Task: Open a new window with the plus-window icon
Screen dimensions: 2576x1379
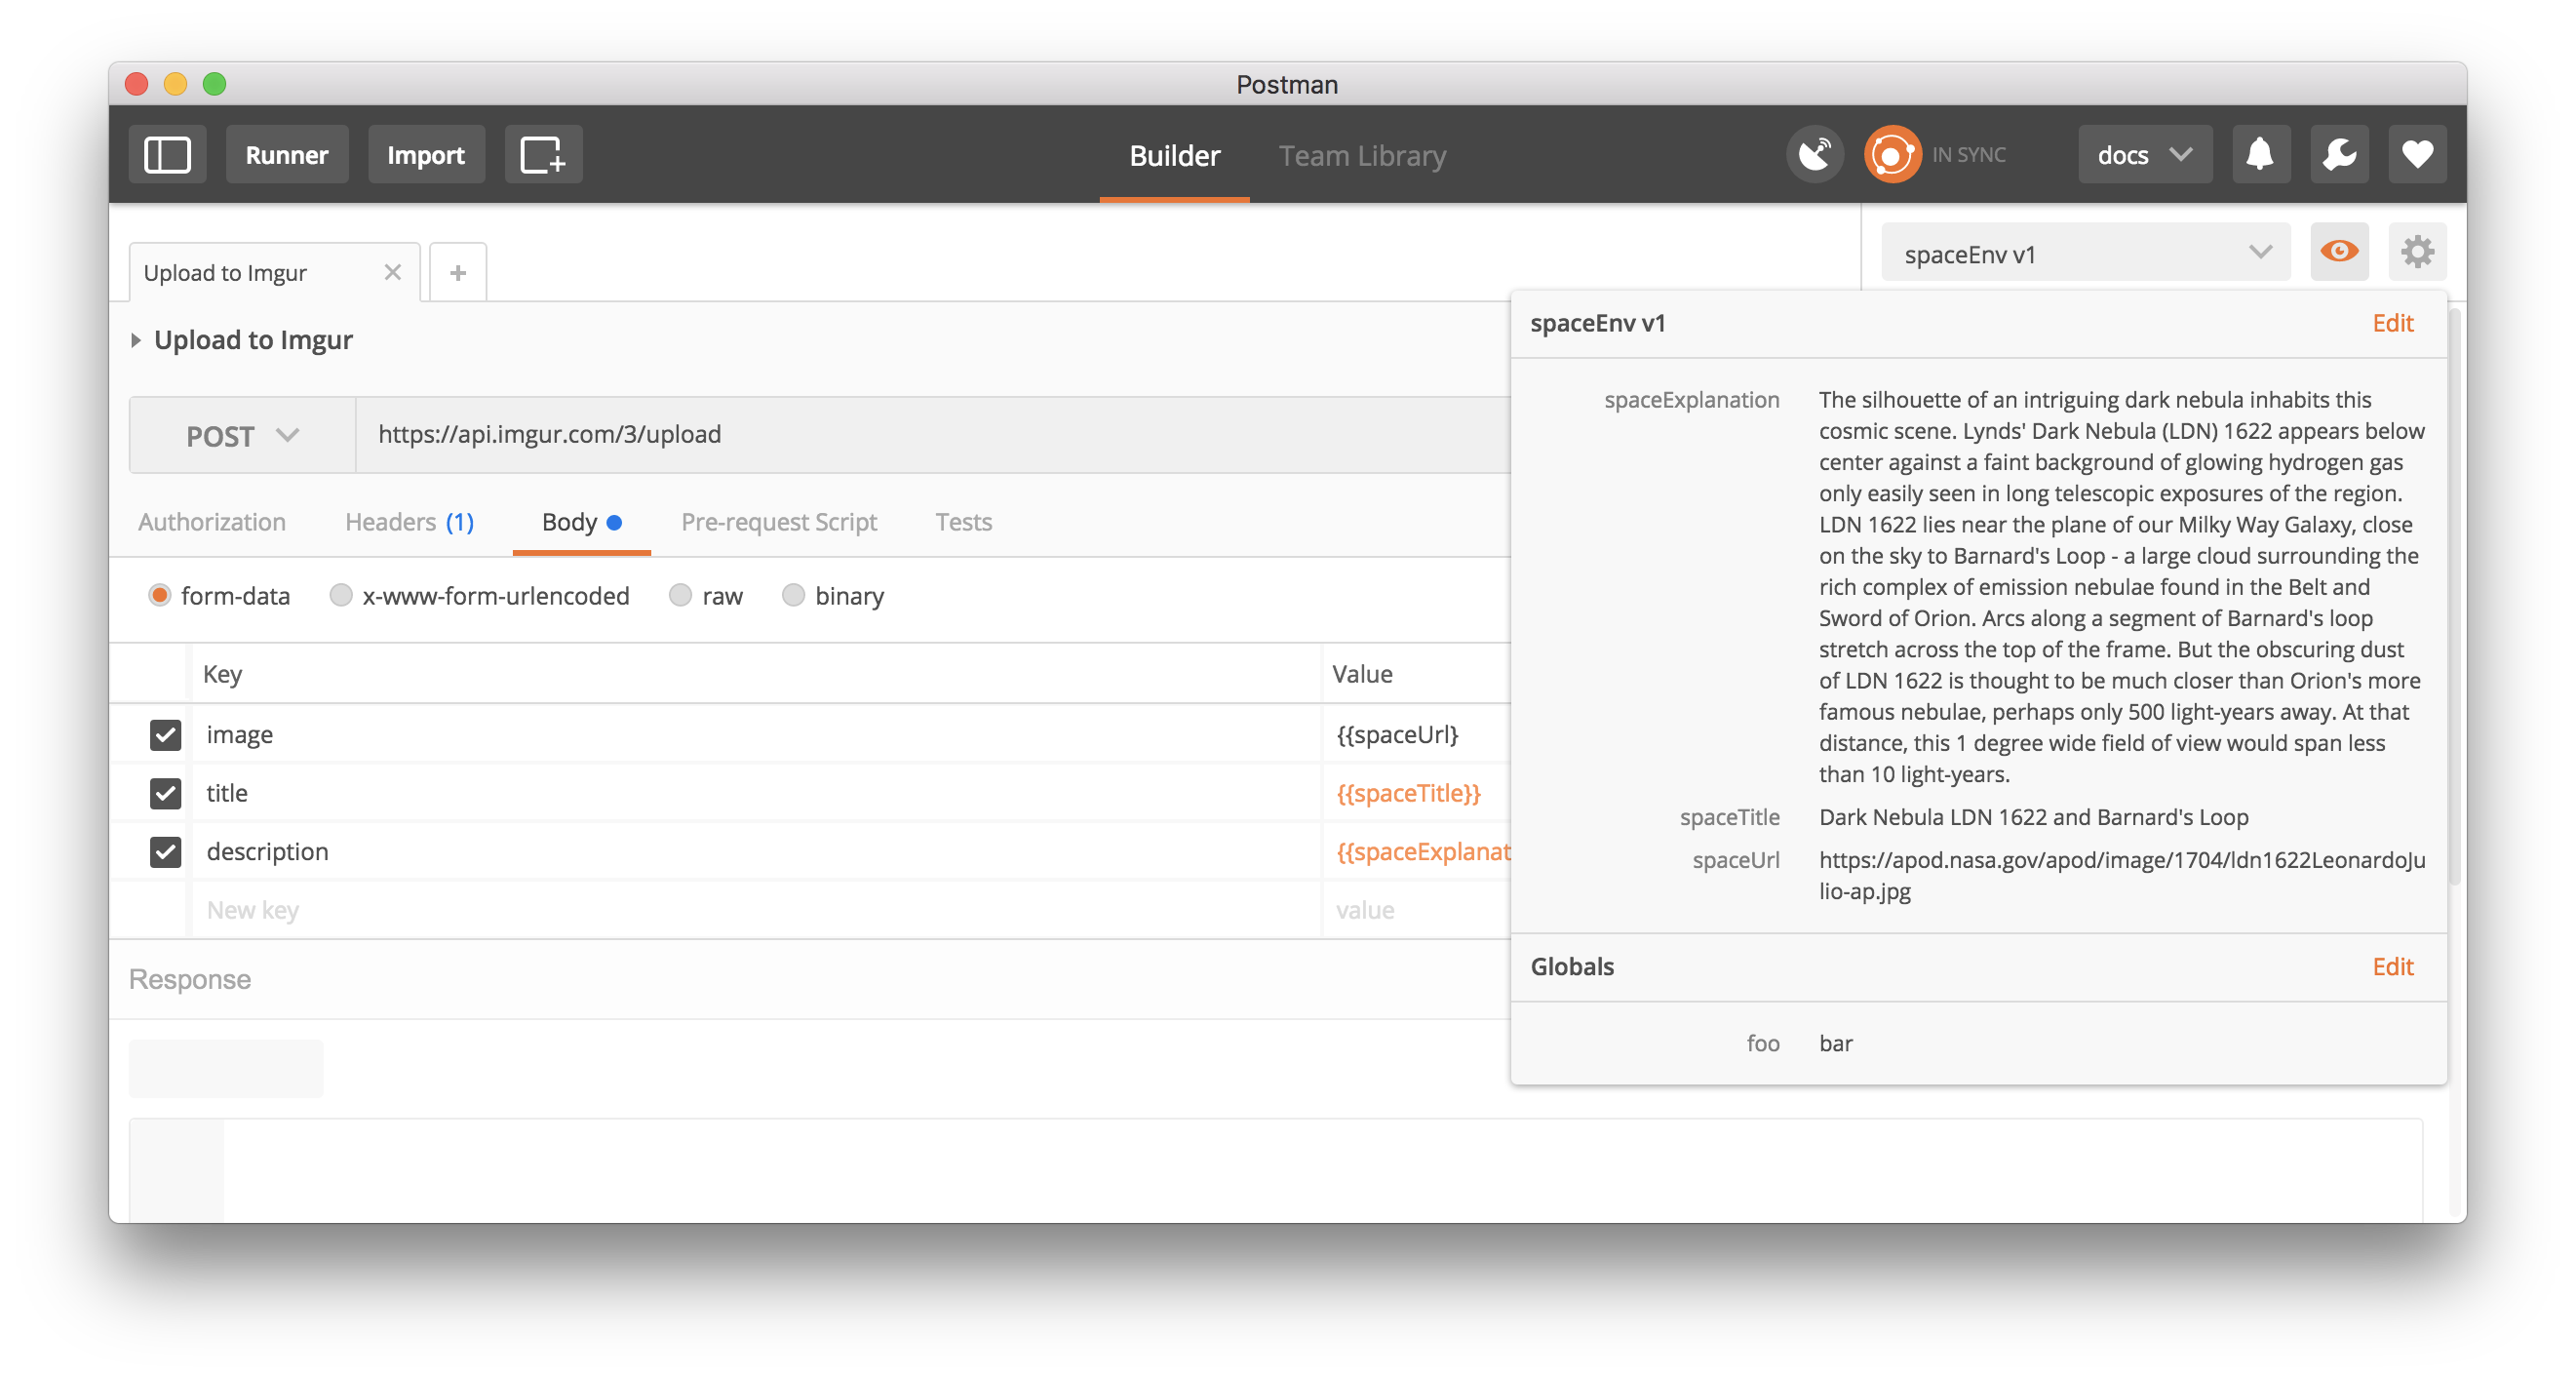Action: (x=543, y=154)
